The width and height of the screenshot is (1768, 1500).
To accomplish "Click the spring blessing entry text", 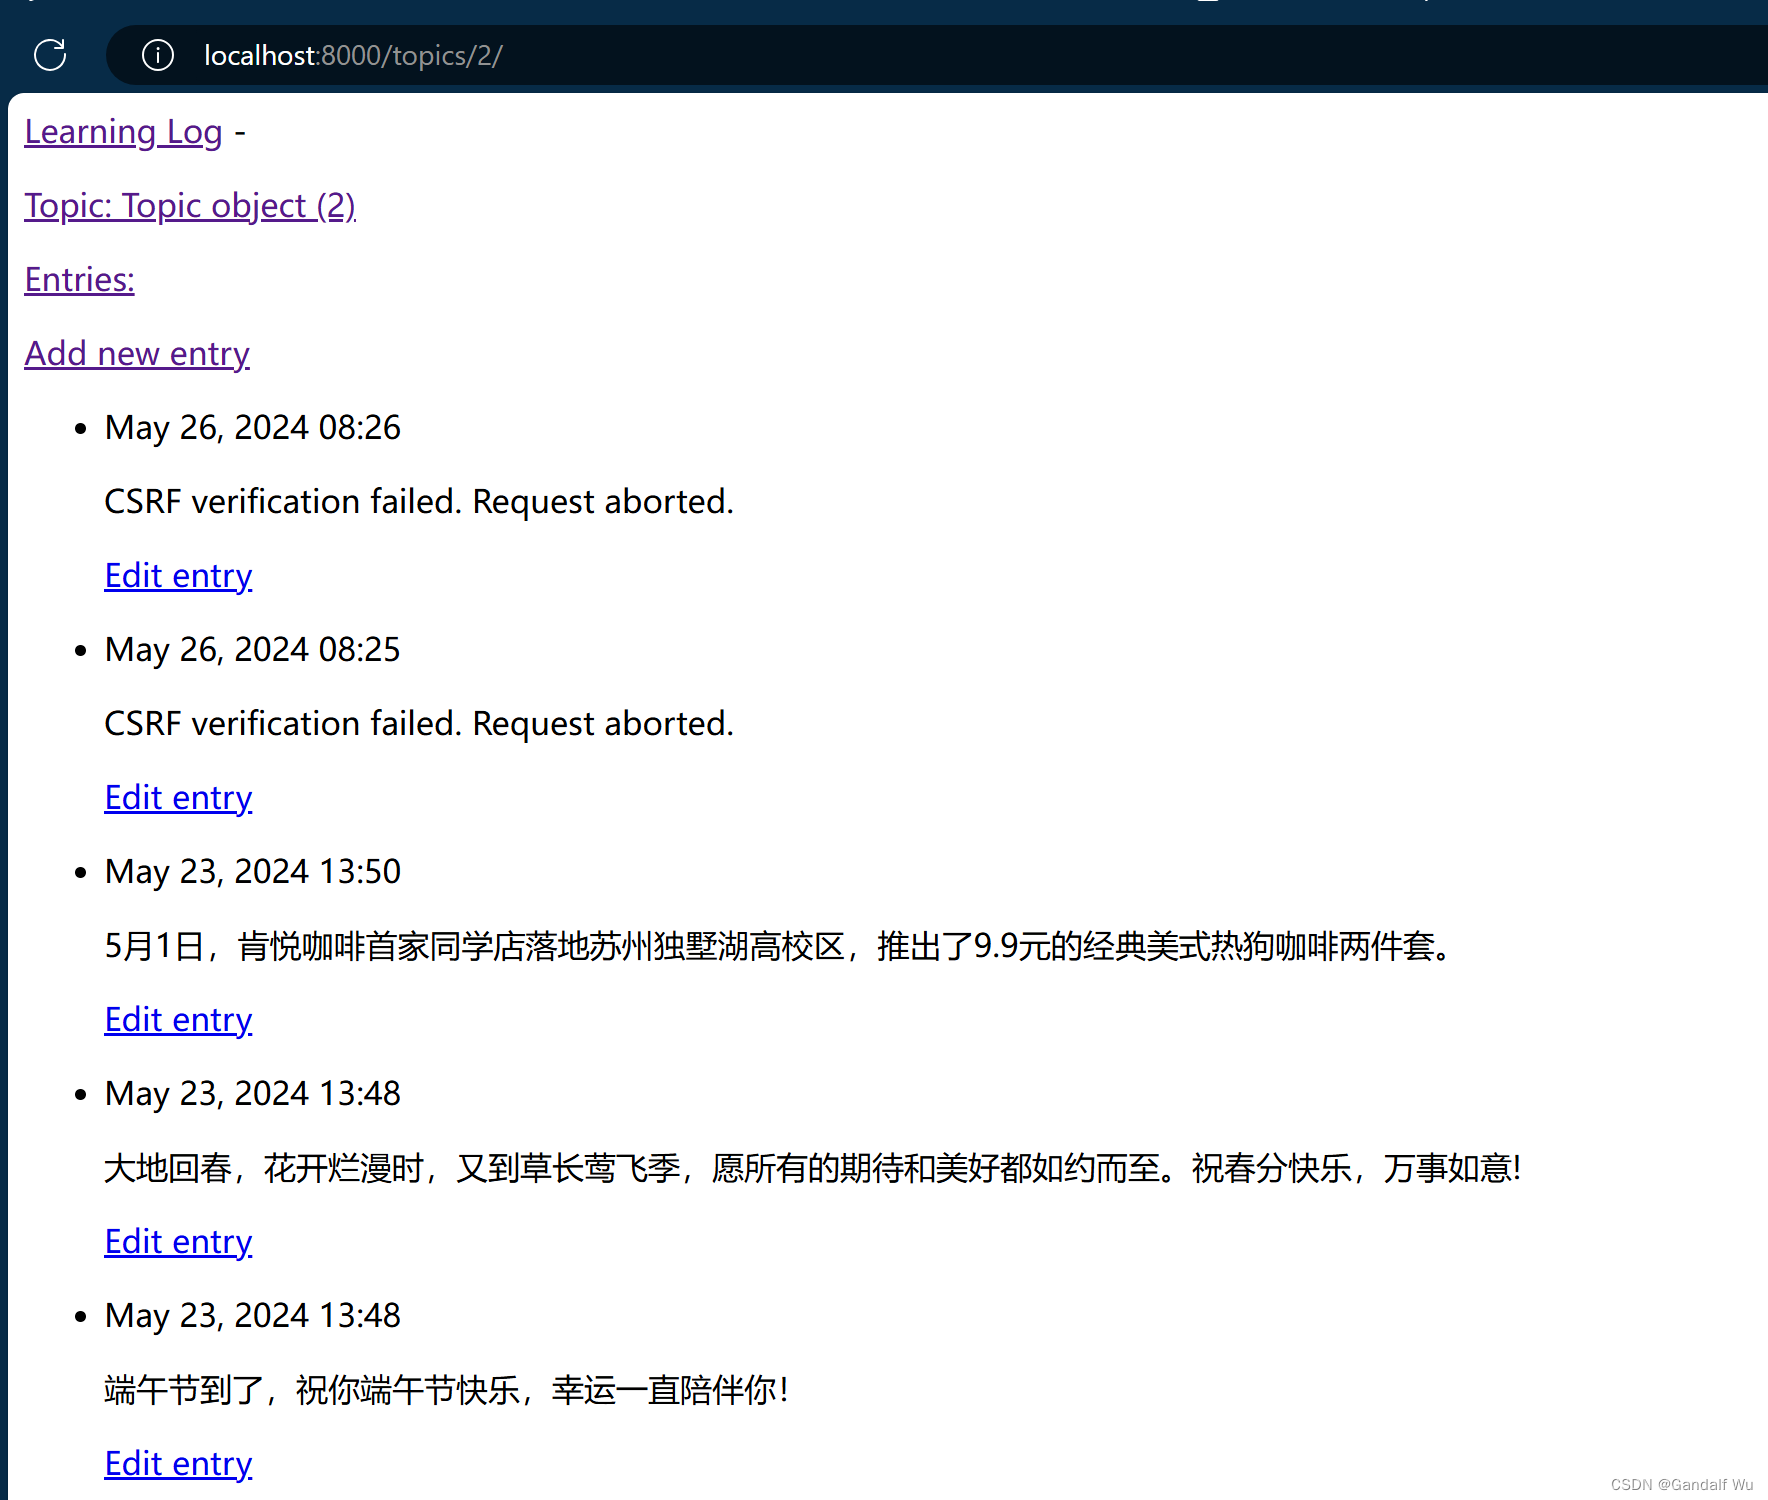I will click(x=811, y=1168).
